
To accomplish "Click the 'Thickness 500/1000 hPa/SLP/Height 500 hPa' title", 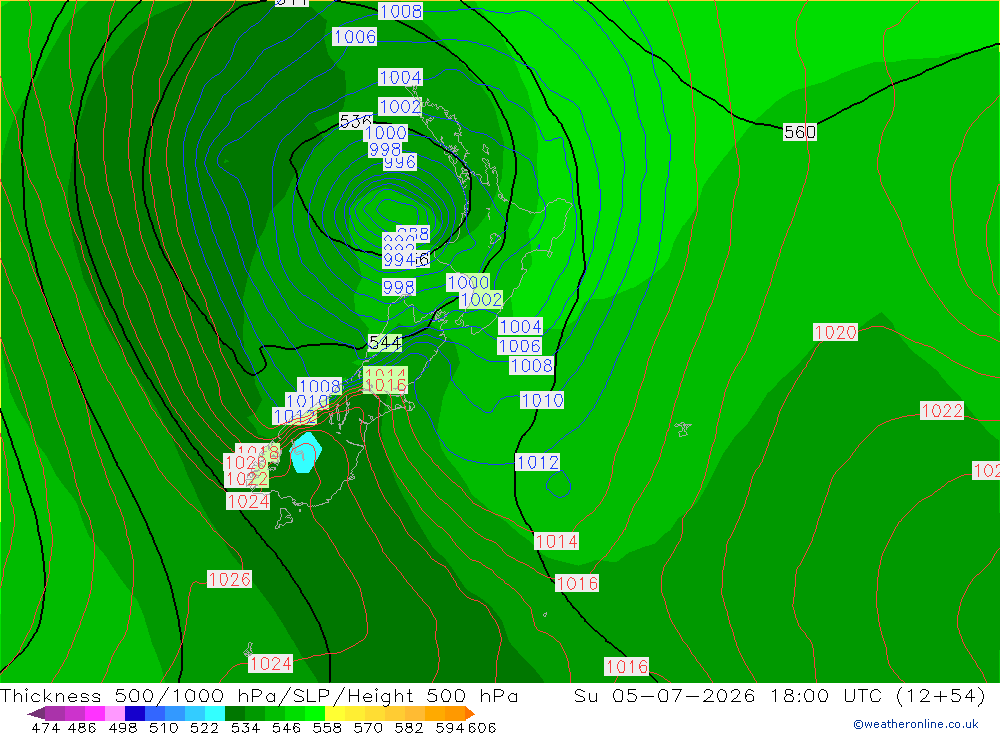I will [x=259, y=696].
